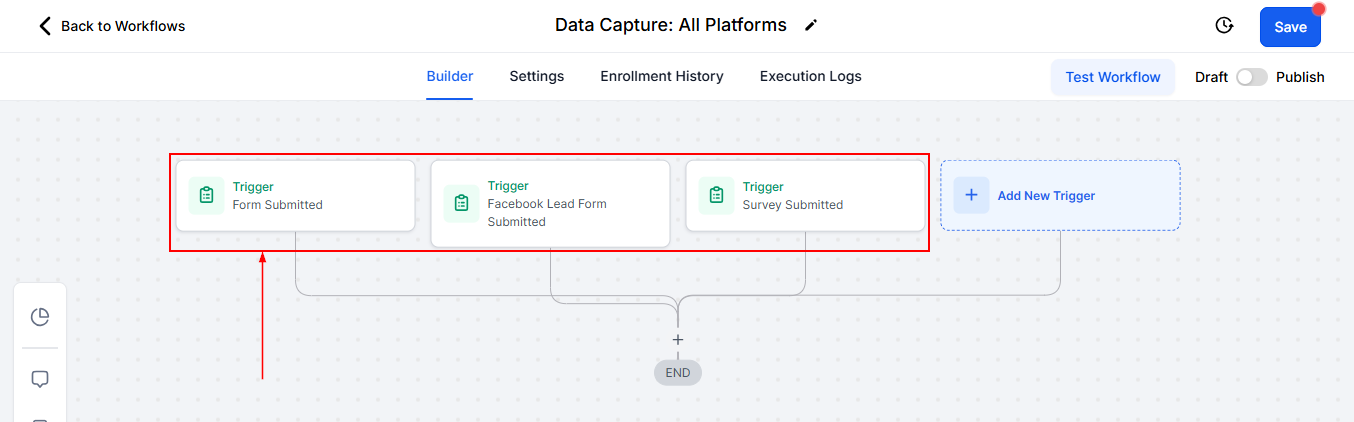Screen dimensions: 1354x422
Task: Open the Enrollment History tab
Action: (x=662, y=76)
